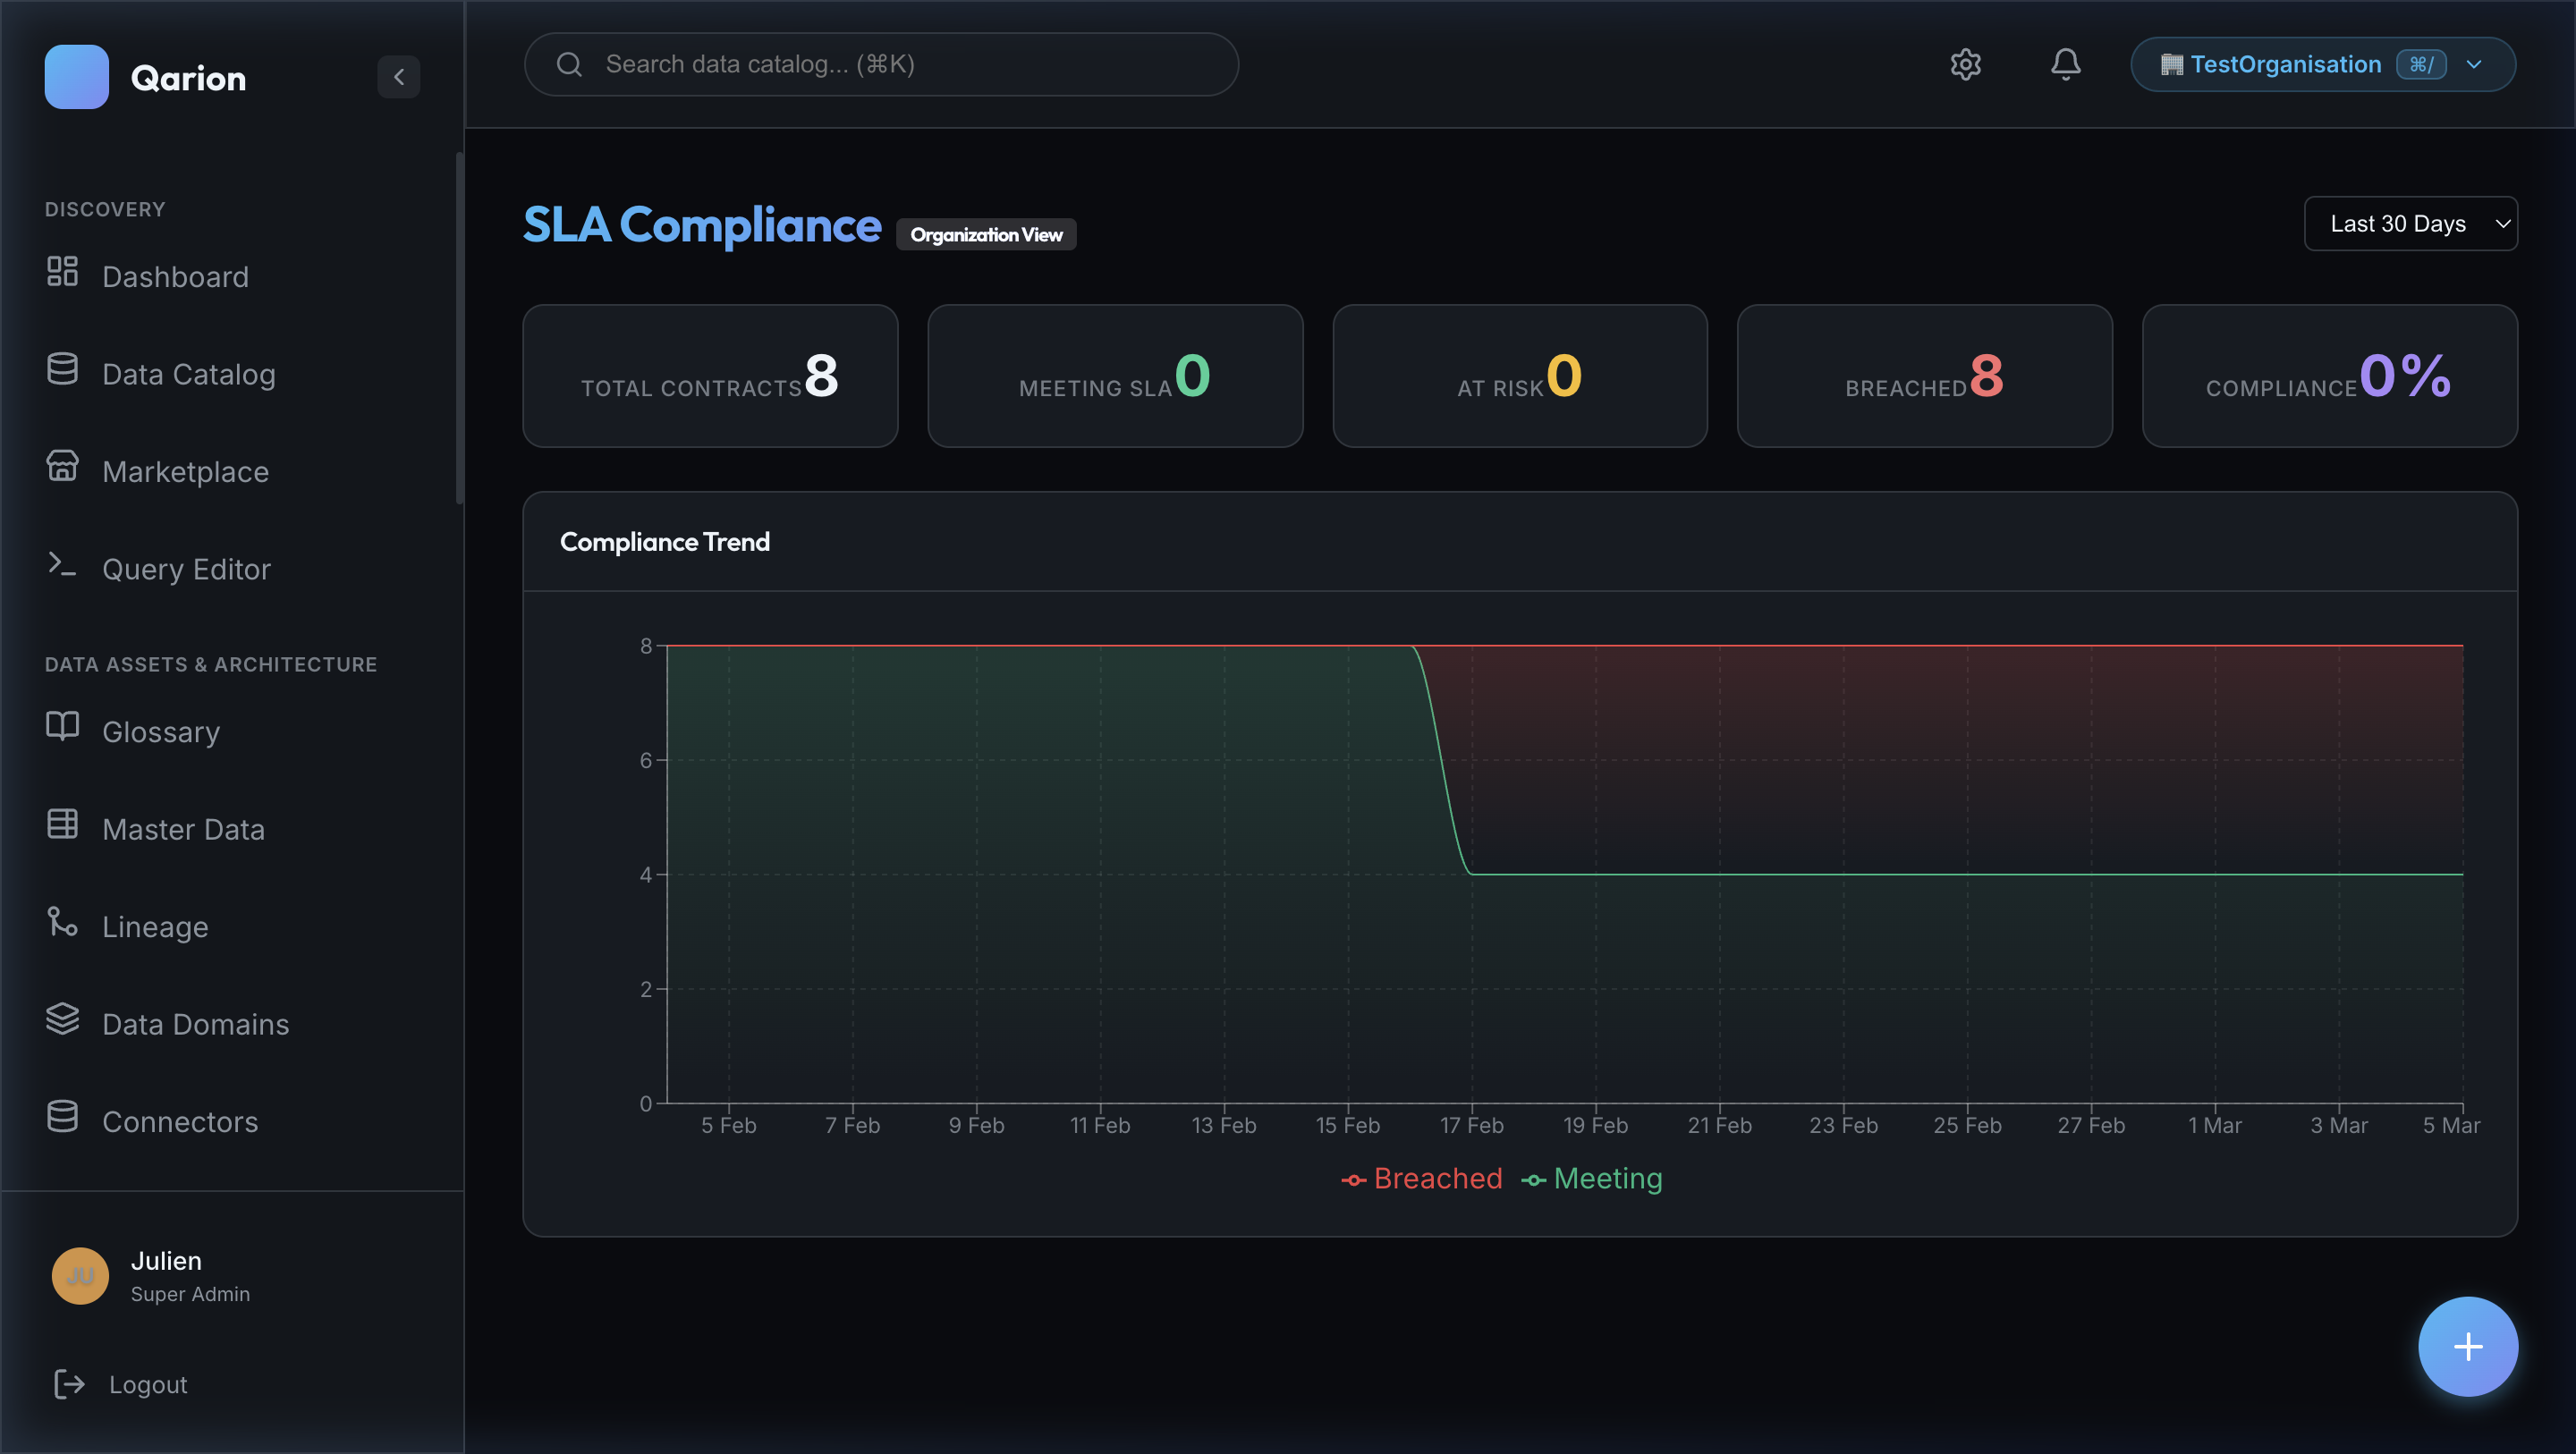2576x1454 pixels.
Task: Click the Organization View badge
Action: tap(986, 234)
